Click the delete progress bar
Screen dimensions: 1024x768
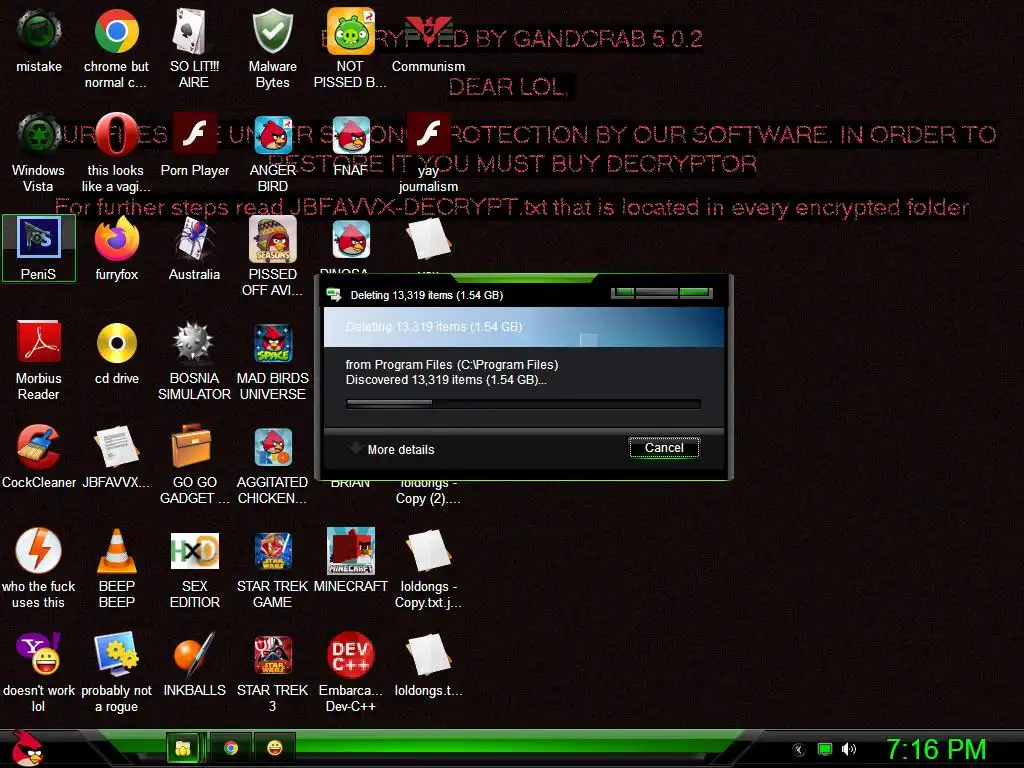pyautogui.click(x=523, y=403)
